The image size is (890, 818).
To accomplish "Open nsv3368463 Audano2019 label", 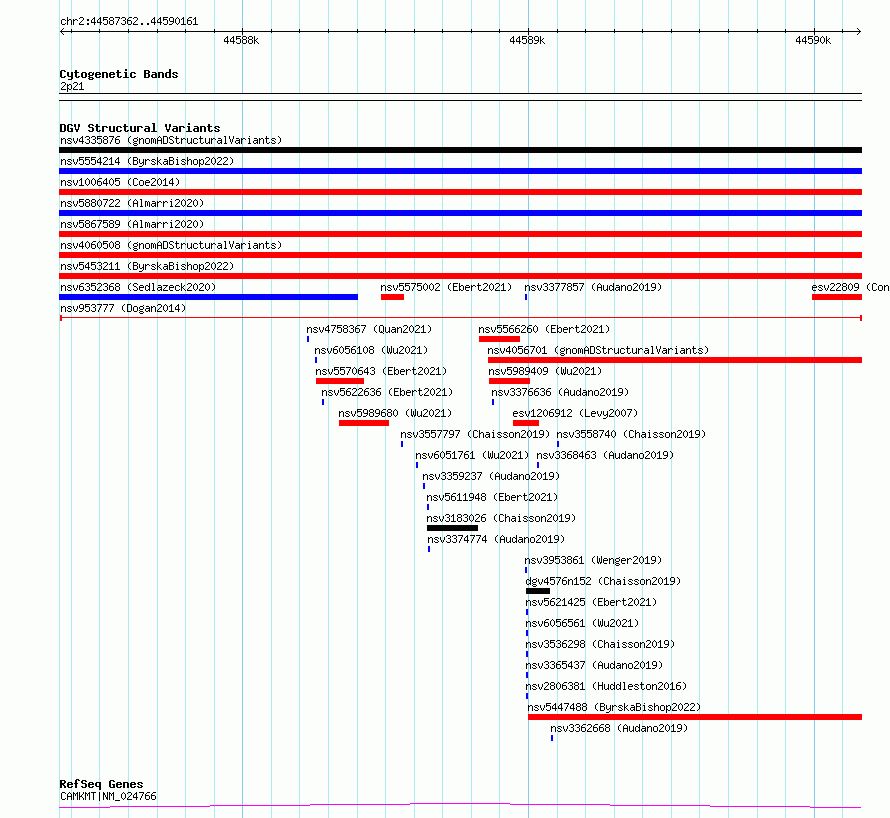I will [605, 455].
